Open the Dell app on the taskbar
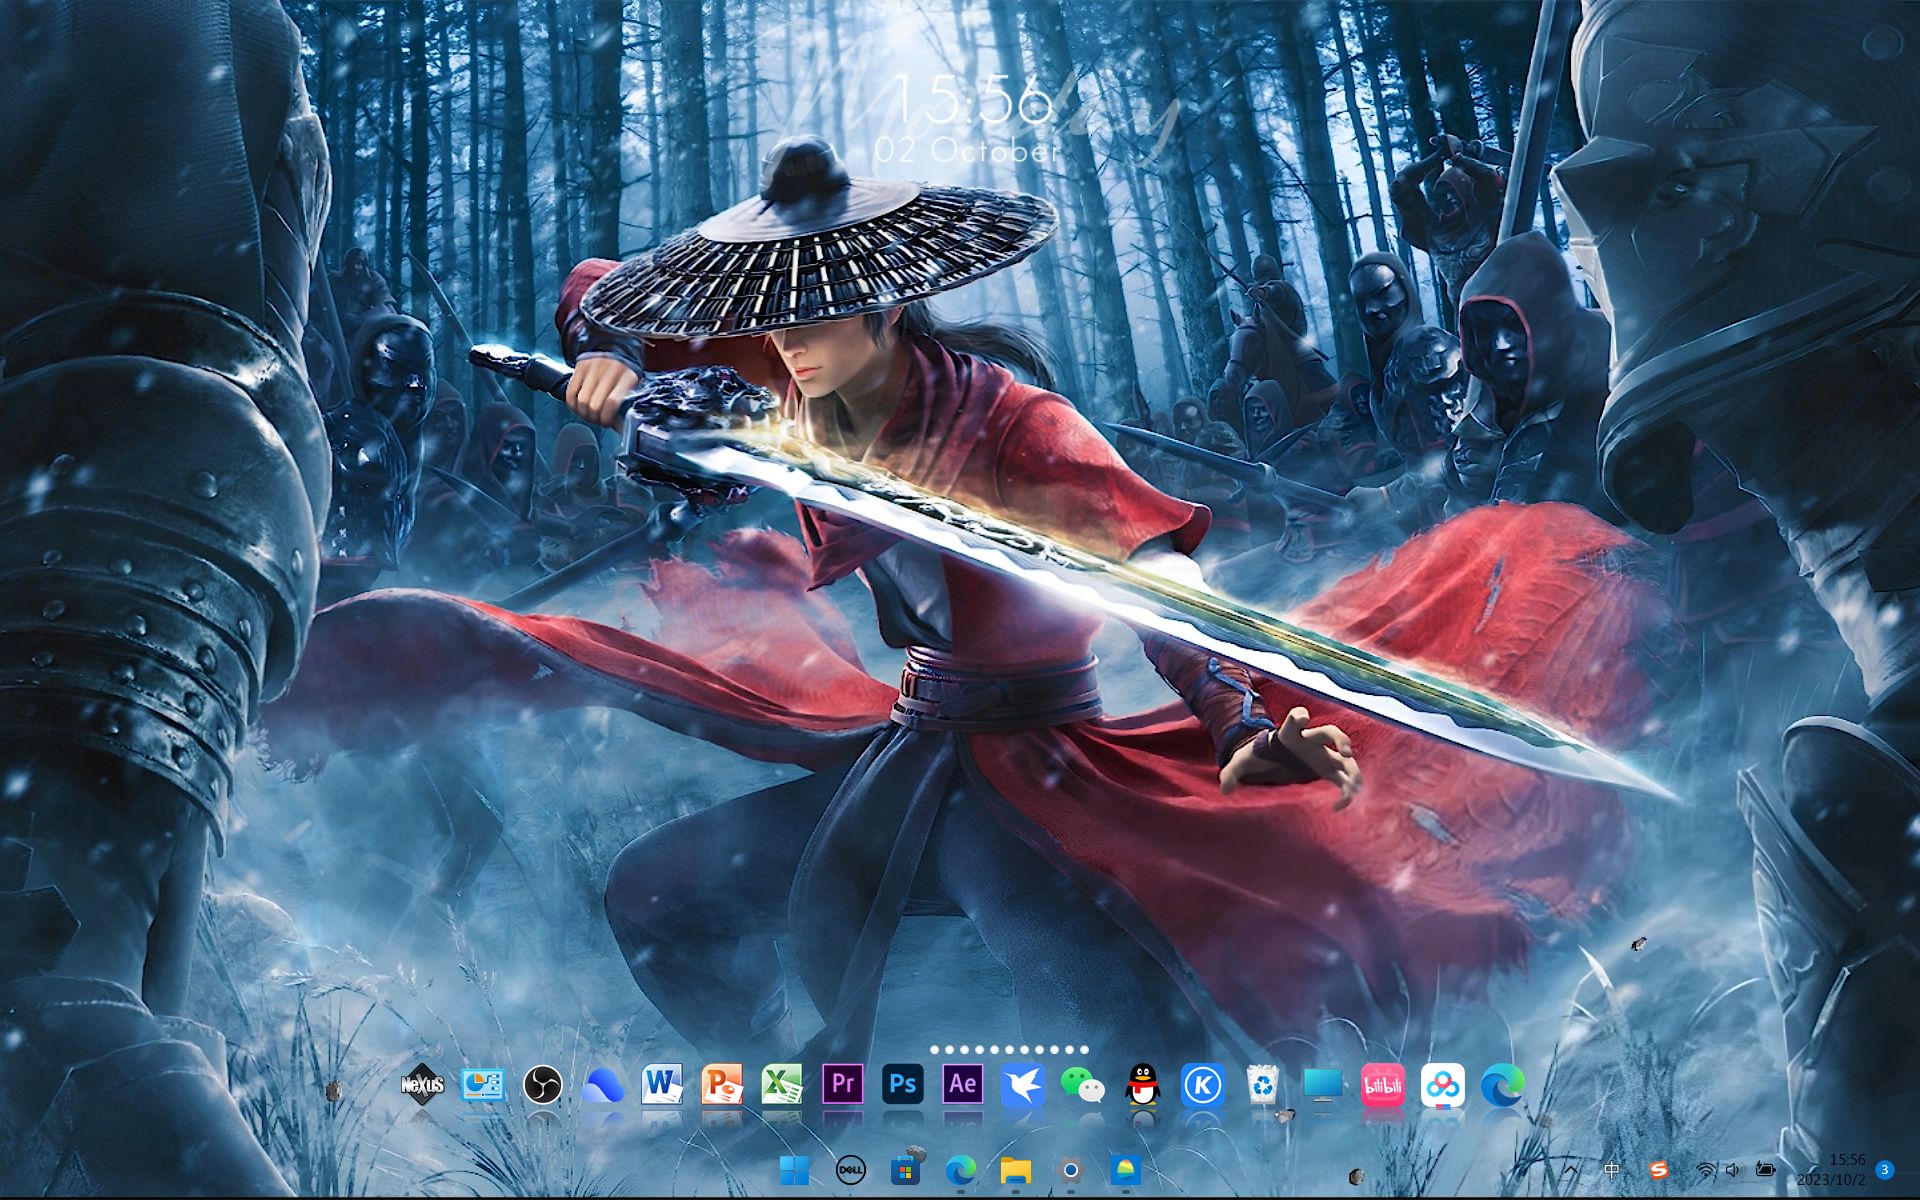The width and height of the screenshot is (1920, 1200). click(850, 1169)
